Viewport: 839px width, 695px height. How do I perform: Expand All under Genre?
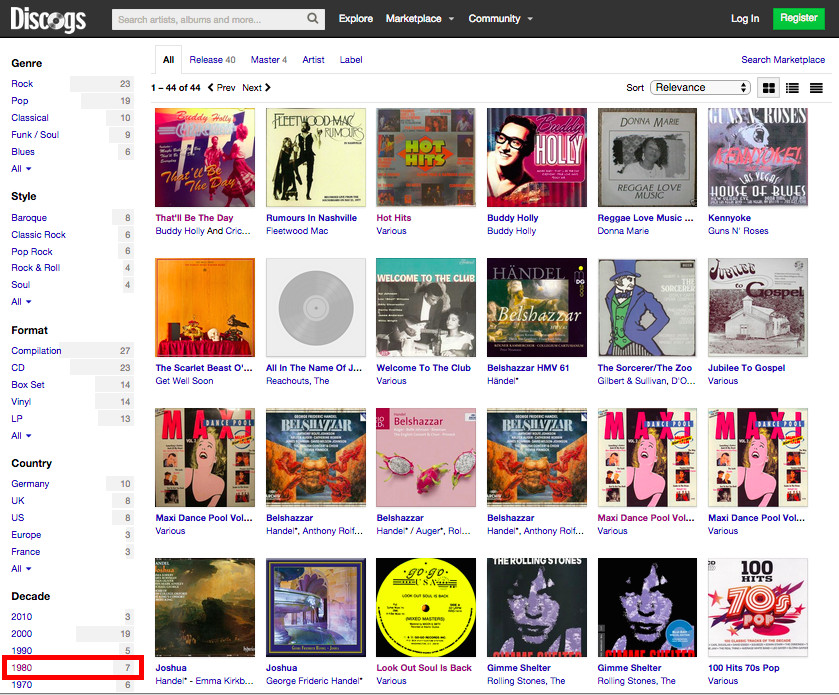point(21,169)
